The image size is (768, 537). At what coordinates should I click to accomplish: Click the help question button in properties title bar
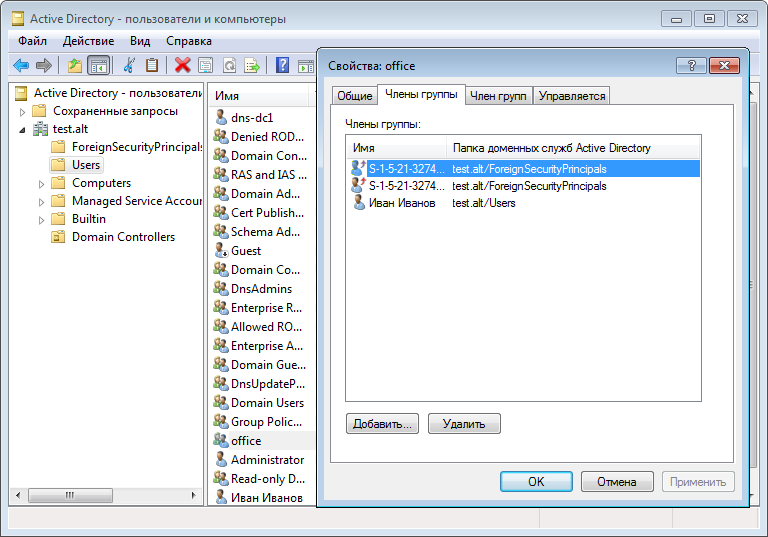click(691, 66)
